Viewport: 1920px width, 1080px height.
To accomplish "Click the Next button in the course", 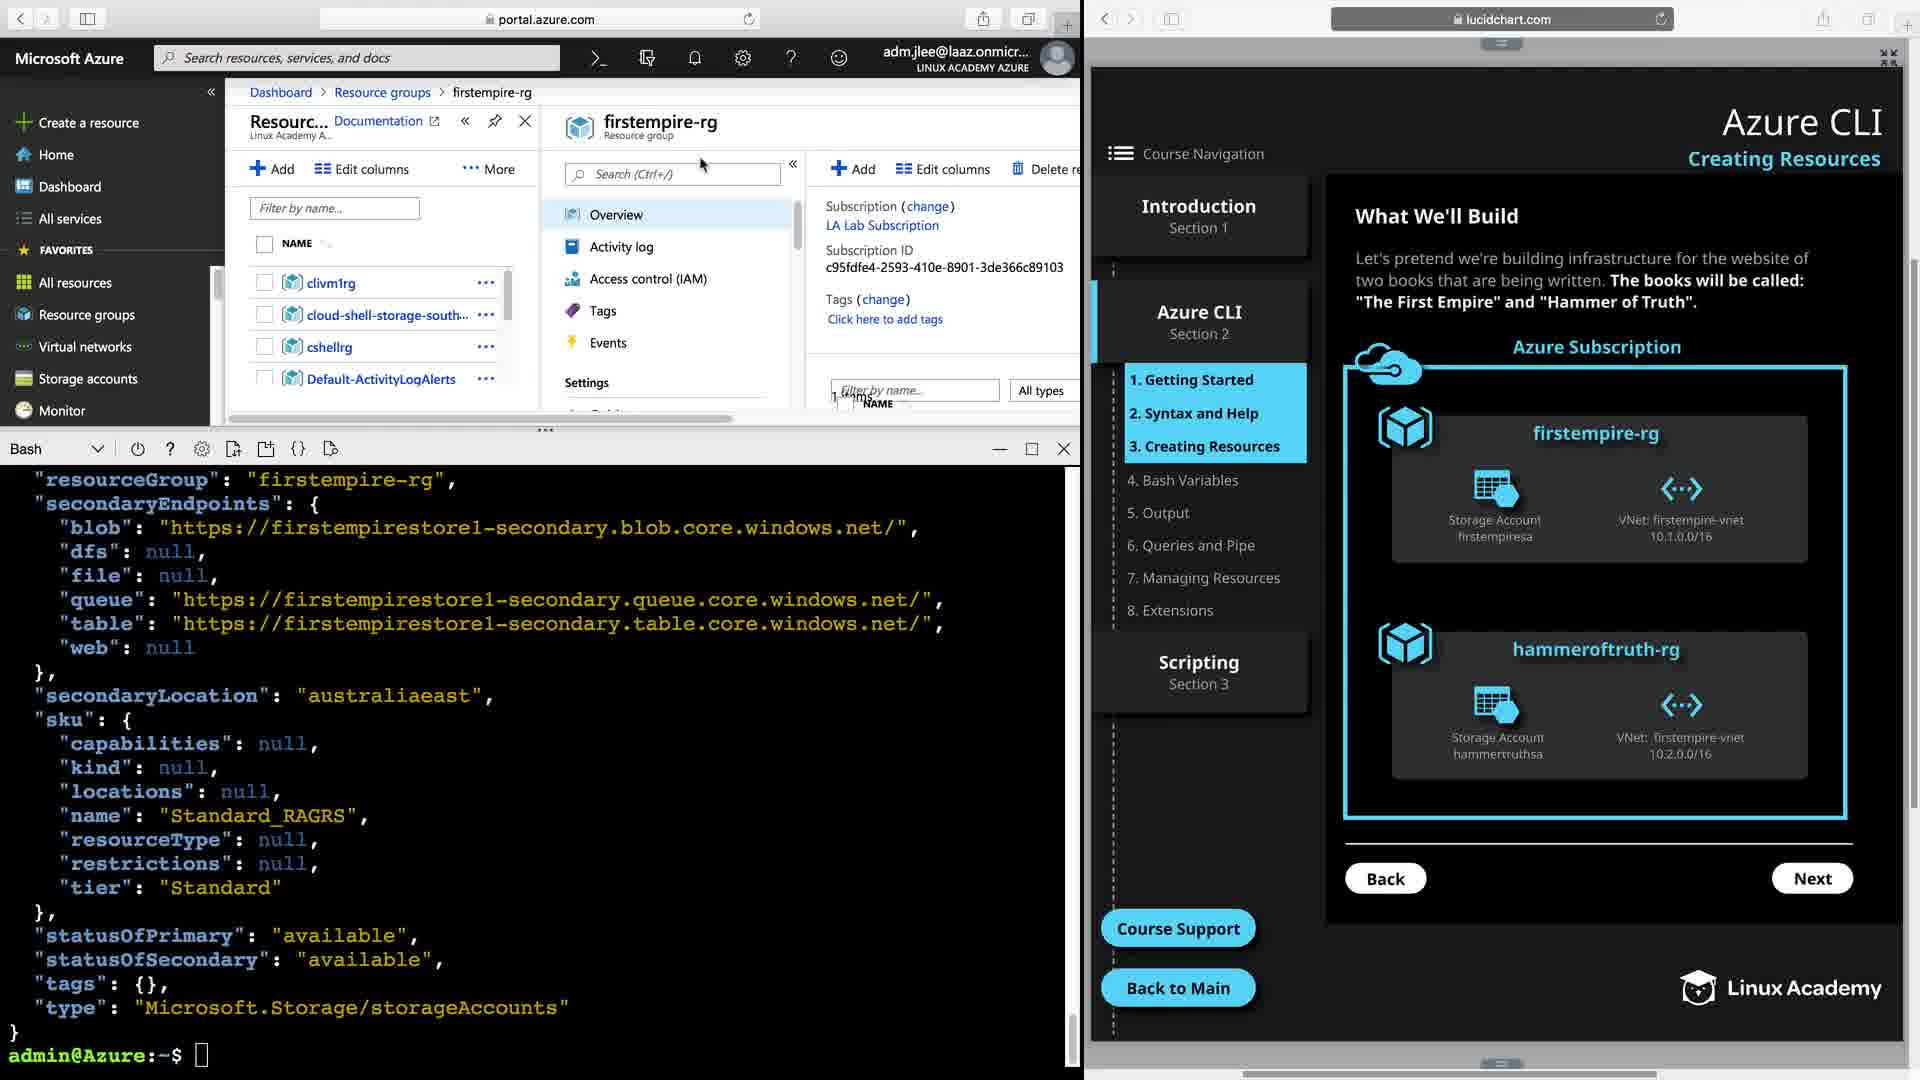I will (1811, 879).
